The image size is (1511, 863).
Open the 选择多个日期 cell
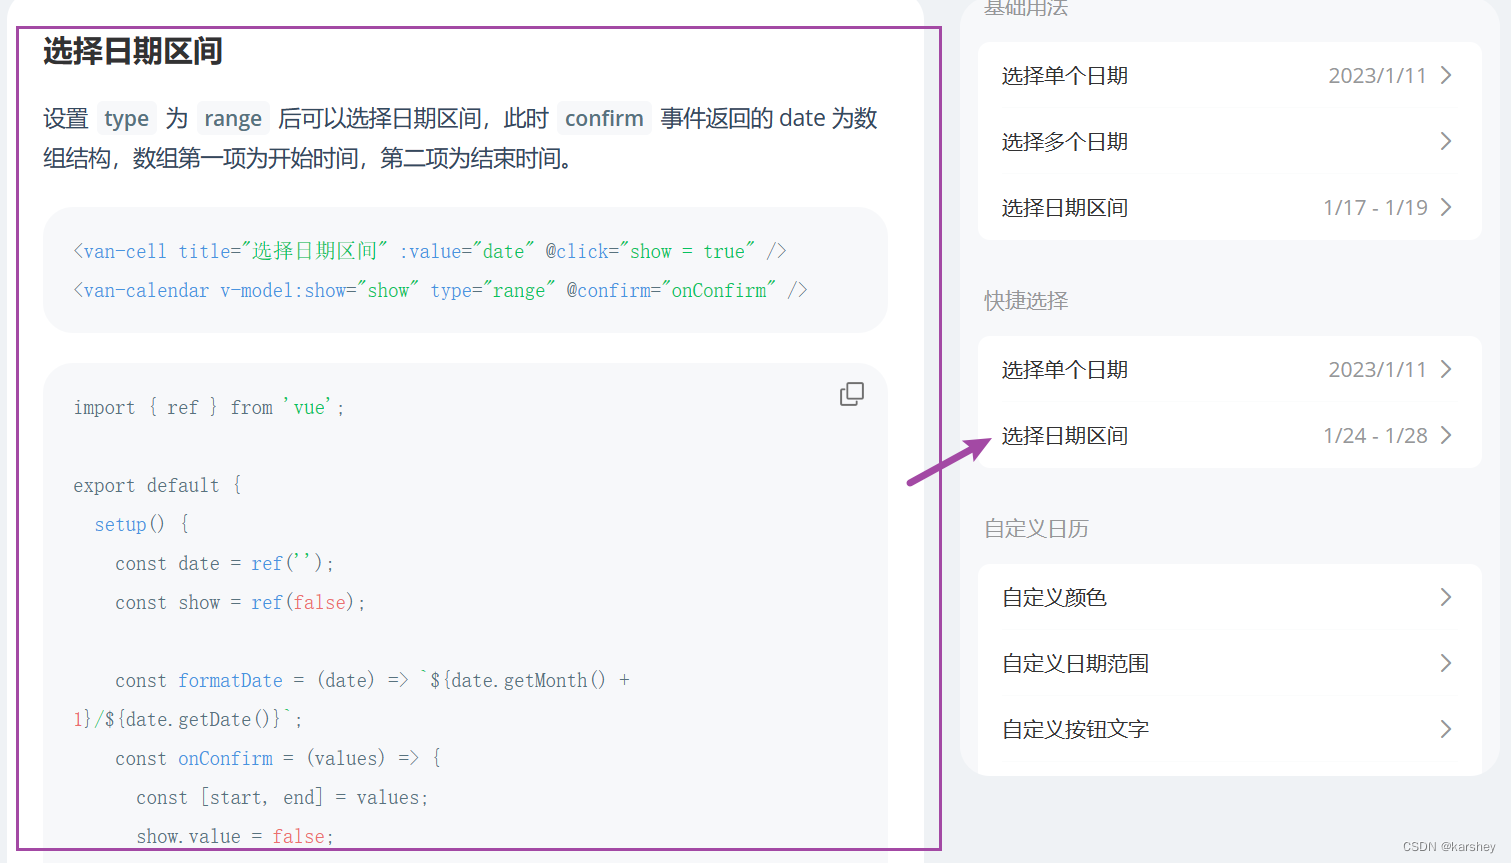[1229, 142]
